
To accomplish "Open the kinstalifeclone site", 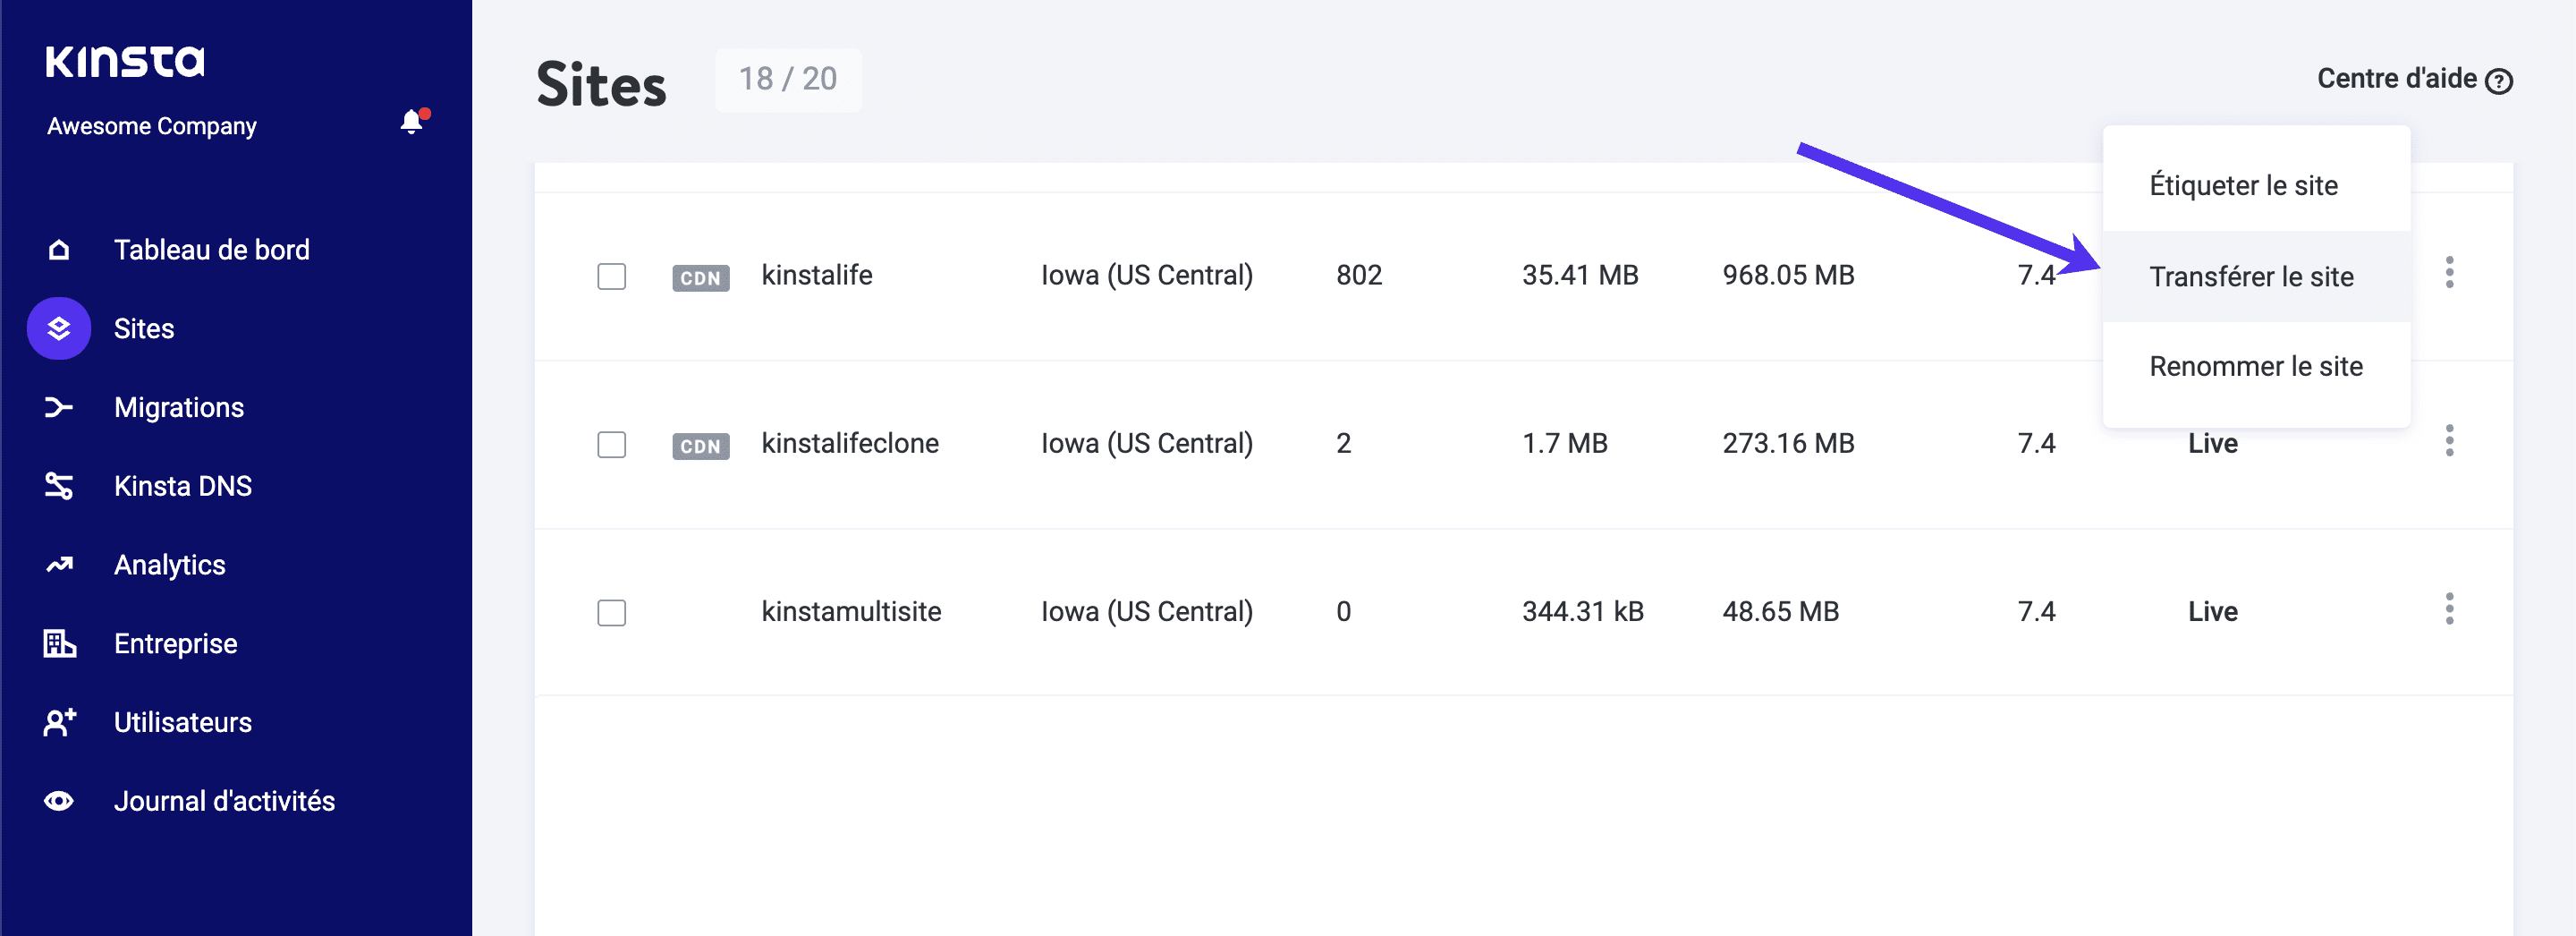I will tap(850, 443).
